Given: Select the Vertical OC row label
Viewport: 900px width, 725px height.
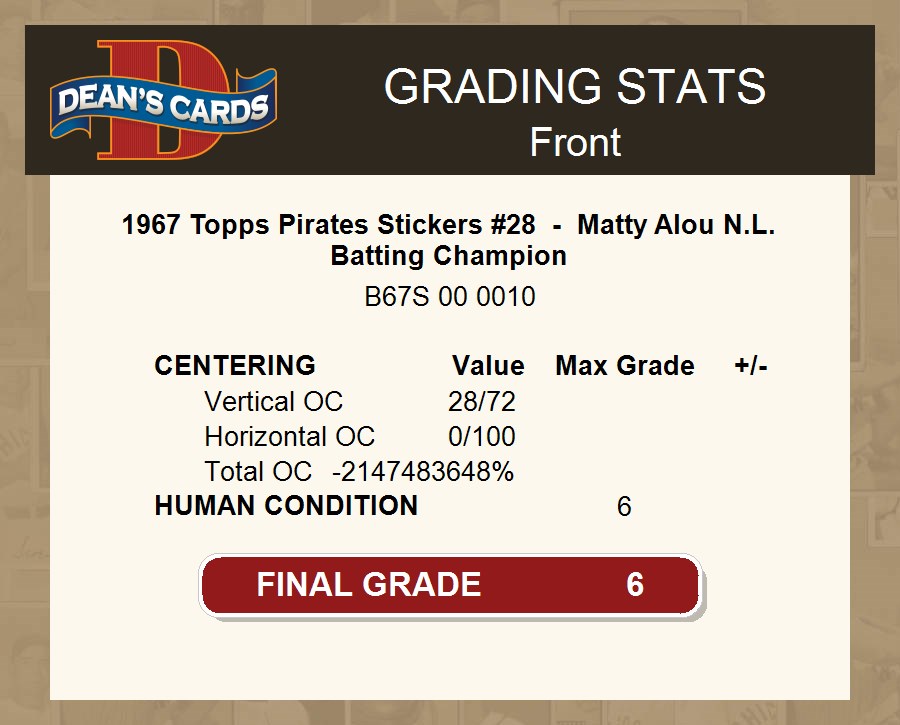Looking at the screenshot, I should tap(273, 401).
